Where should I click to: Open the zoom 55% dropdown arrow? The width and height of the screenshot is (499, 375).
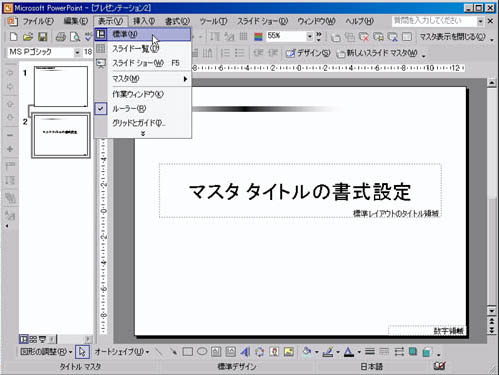309,36
